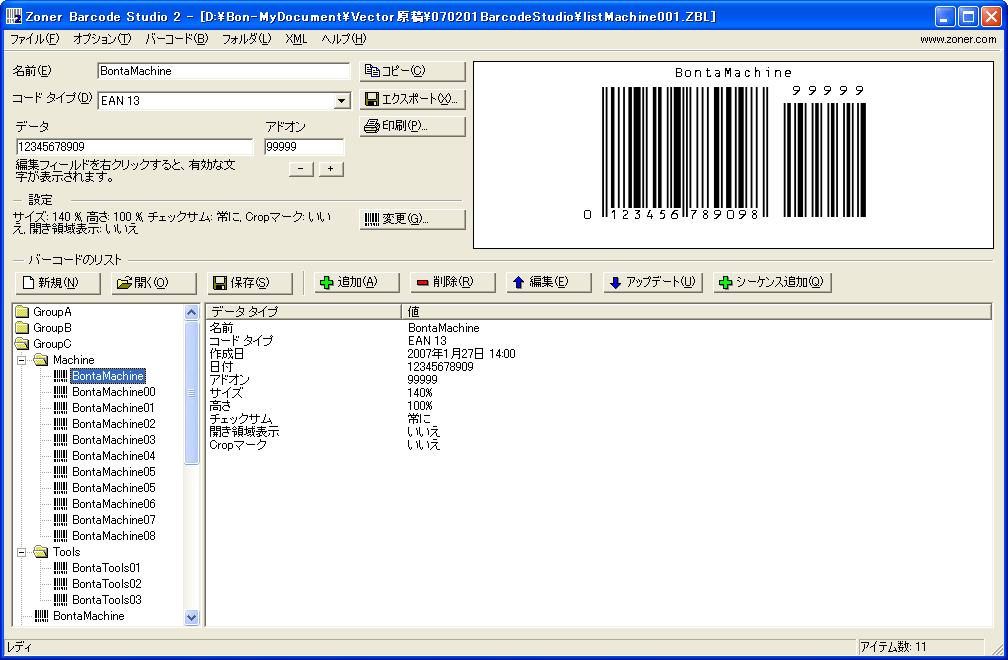Open the バーコード(B) menu
Viewport: 1008px width, 660px height.
coord(177,39)
